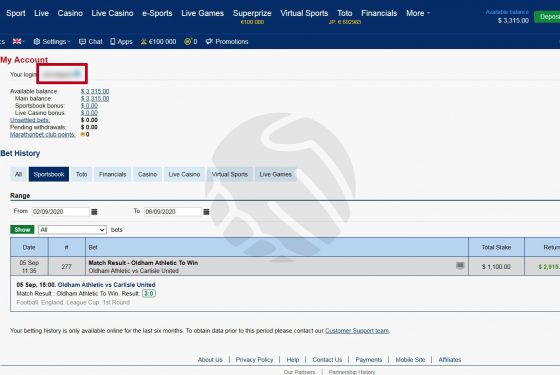Expand the Settings dropdown

(52, 42)
